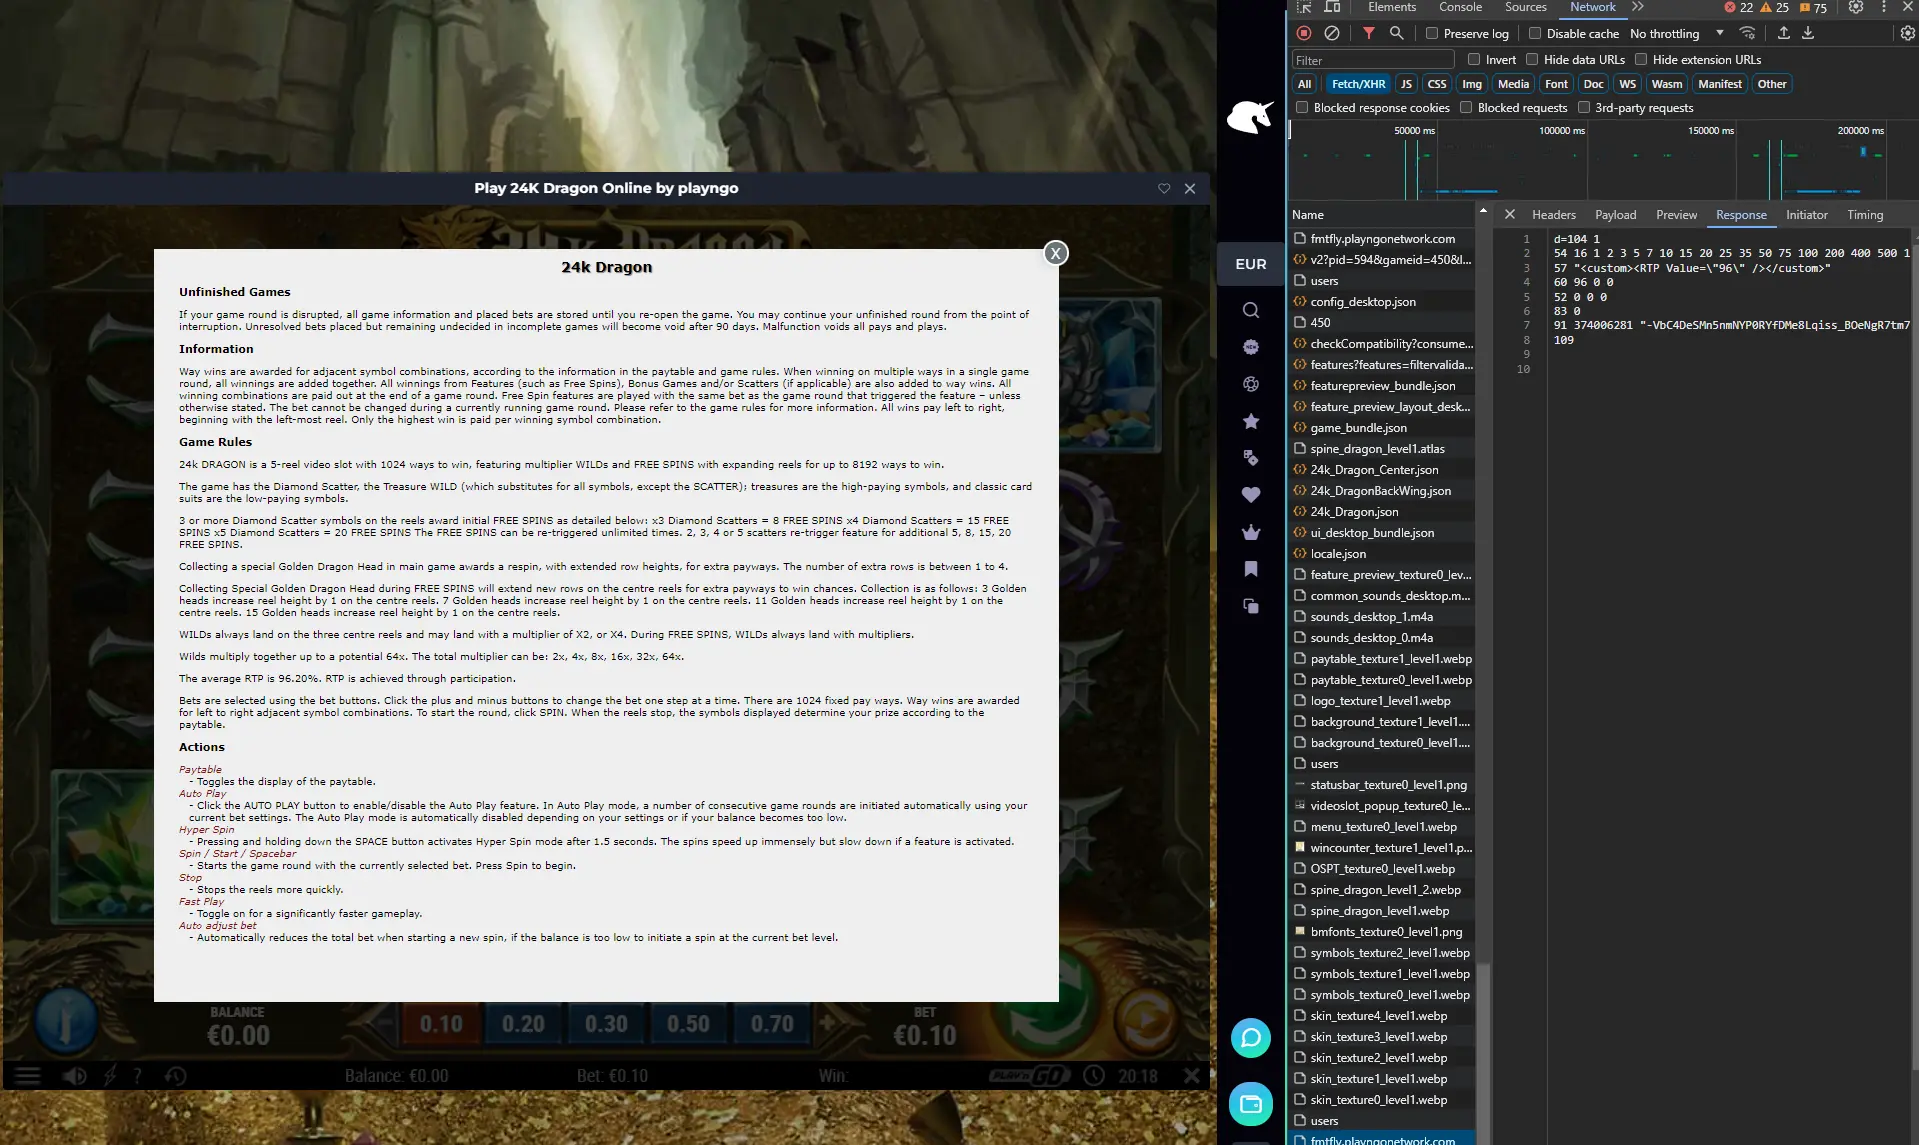Check 3rd-party requests checkbox

tap(1584, 107)
